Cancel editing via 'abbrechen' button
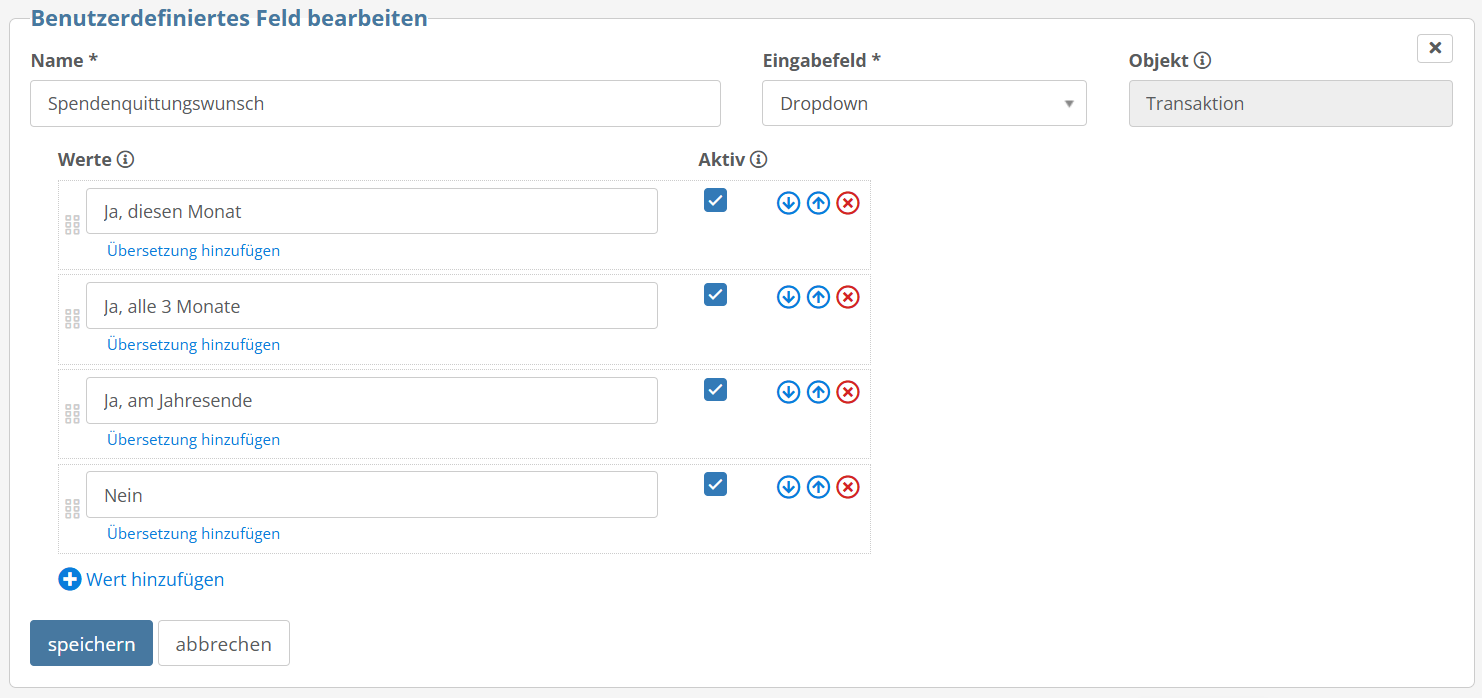The width and height of the screenshot is (1482, 698). point(224,643)
